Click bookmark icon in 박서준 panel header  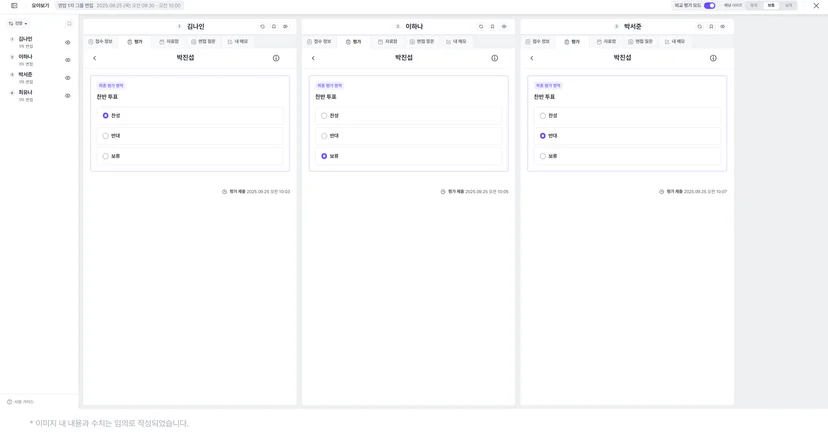click(711, 26)
